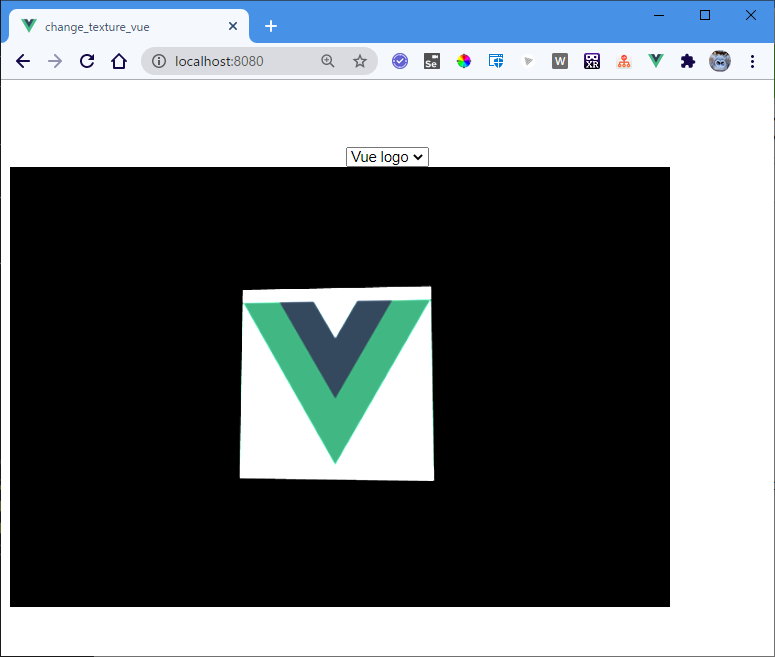The image size is (775, 657).
Task: Minimize the browser window
Action: (659, 15)
